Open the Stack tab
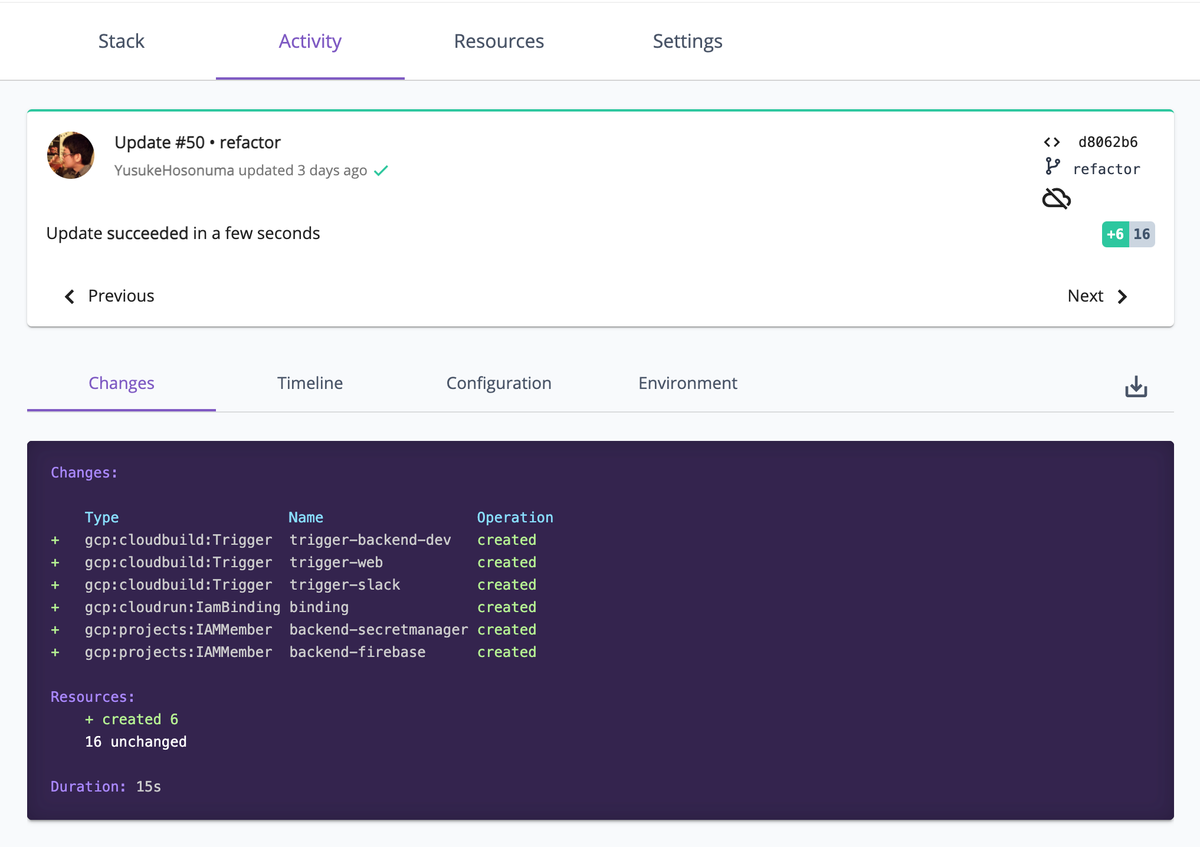 (x=121, y=41)
